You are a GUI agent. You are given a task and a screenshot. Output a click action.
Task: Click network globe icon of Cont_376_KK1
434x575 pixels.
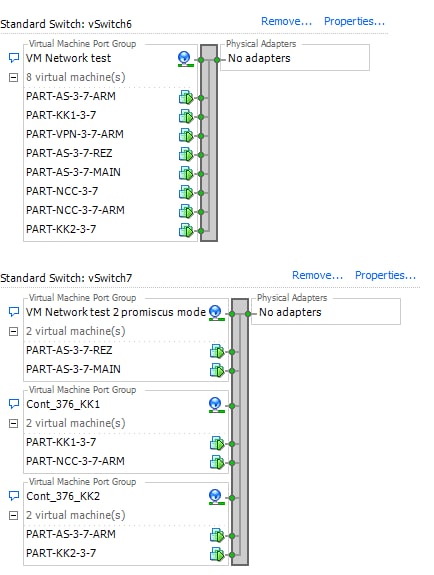216,405
